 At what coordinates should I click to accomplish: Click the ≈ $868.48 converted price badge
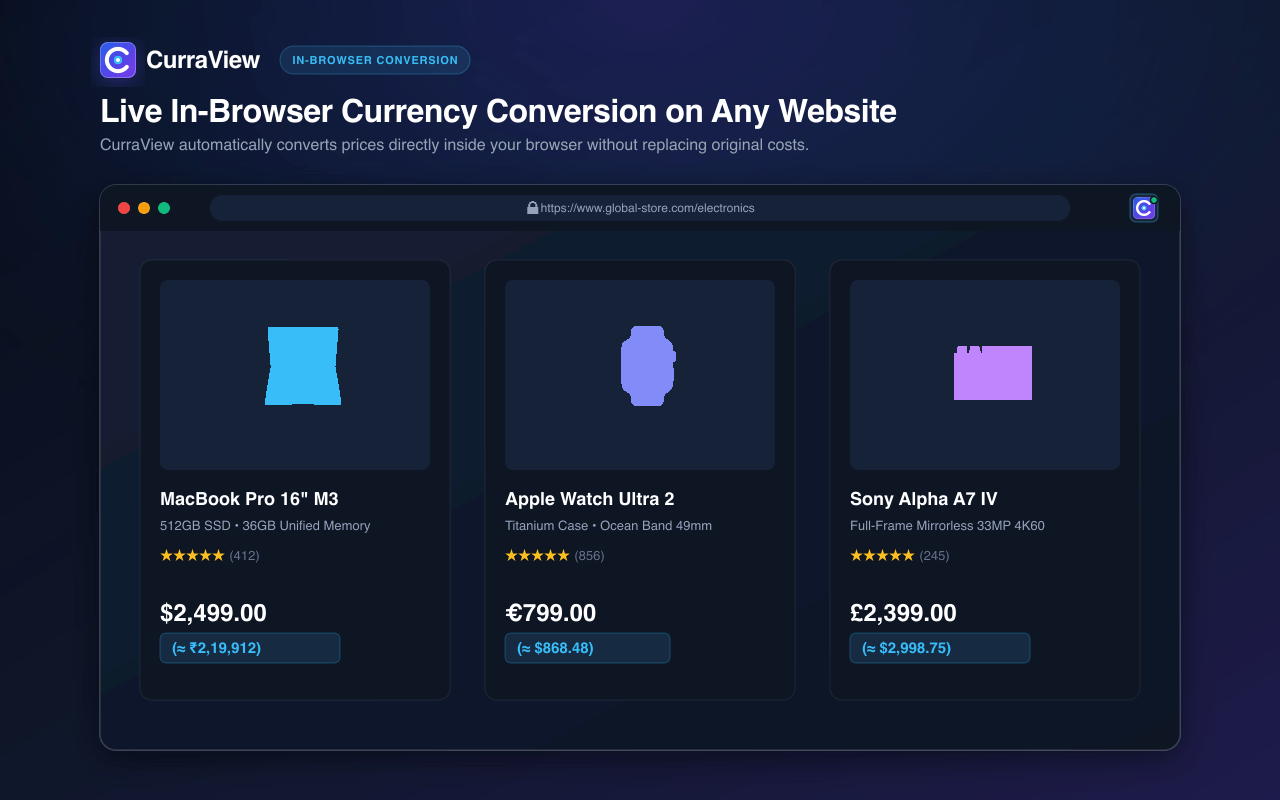tap(587, 648)
